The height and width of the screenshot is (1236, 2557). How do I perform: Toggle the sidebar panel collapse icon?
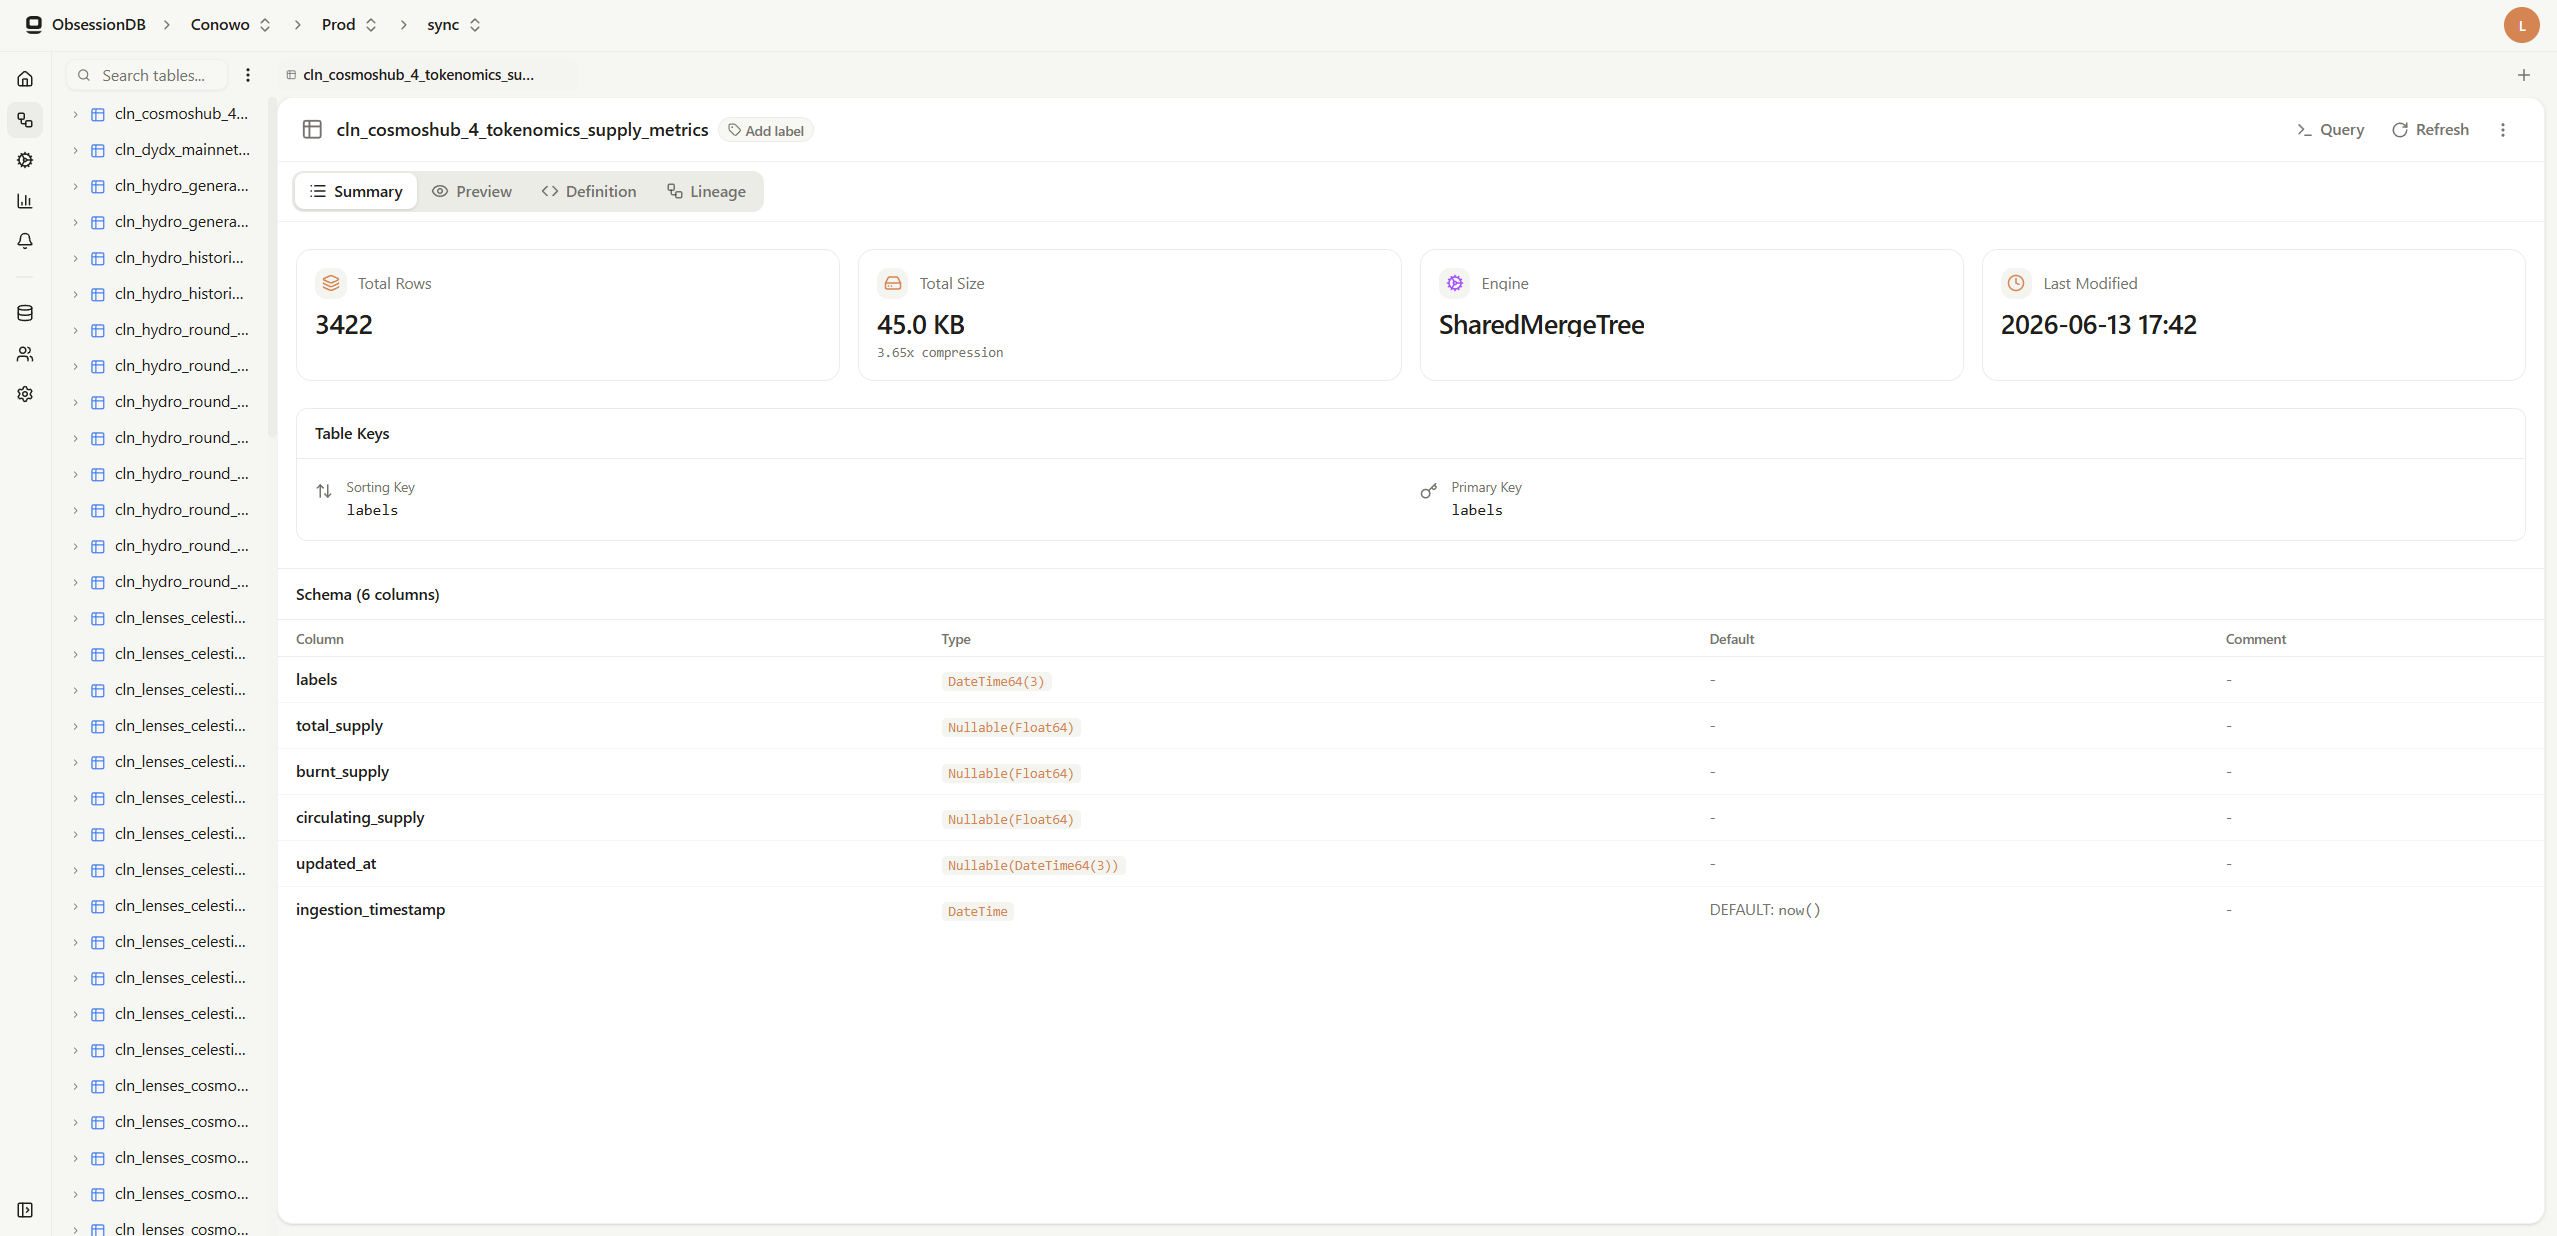tap(25, 1210)
